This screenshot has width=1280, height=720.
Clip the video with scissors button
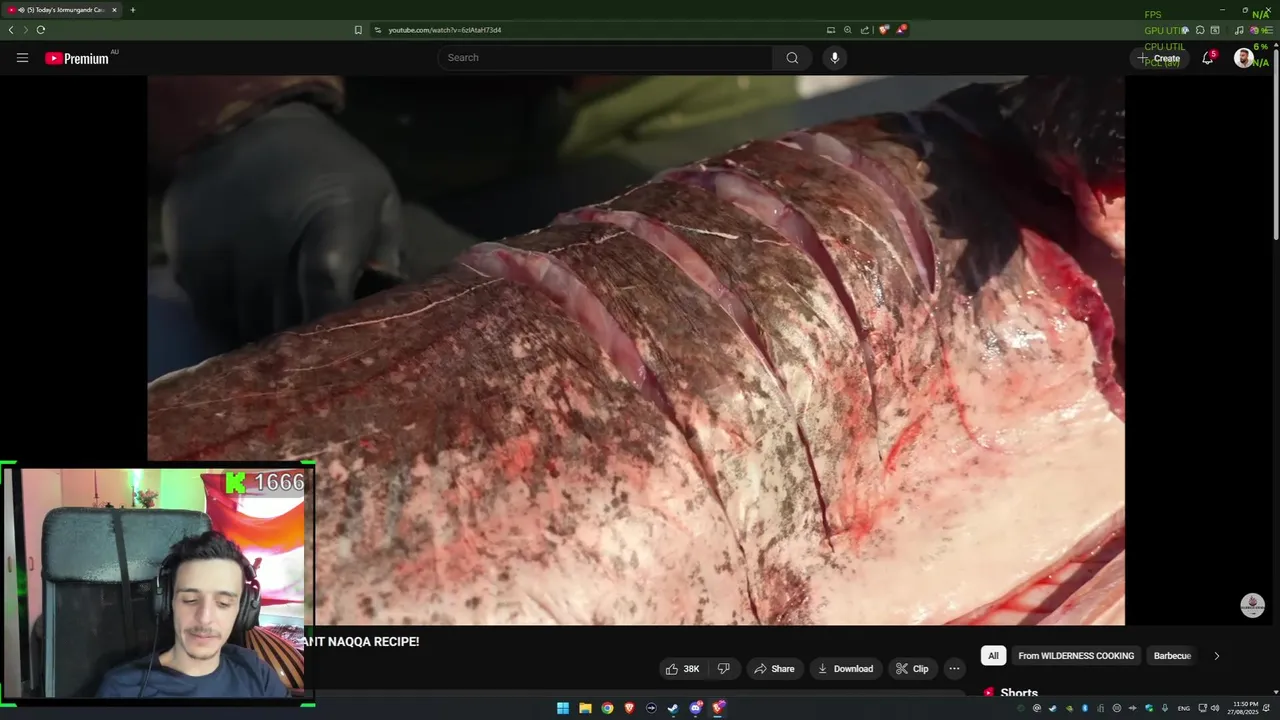(912, 669)
